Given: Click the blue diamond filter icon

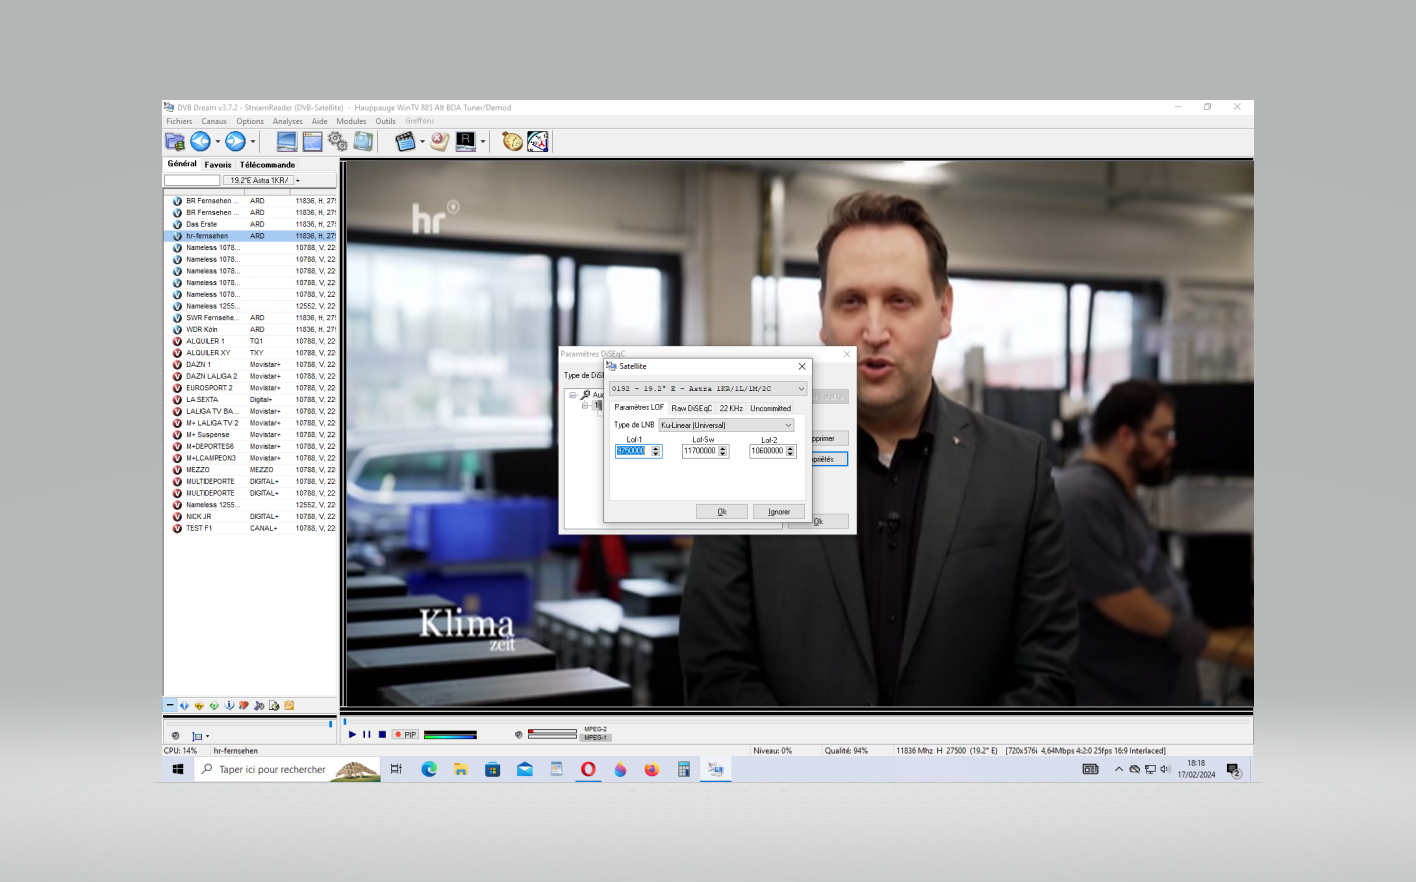Looking at the screenshot, I should pyautogui.click(x=184, y=706).
